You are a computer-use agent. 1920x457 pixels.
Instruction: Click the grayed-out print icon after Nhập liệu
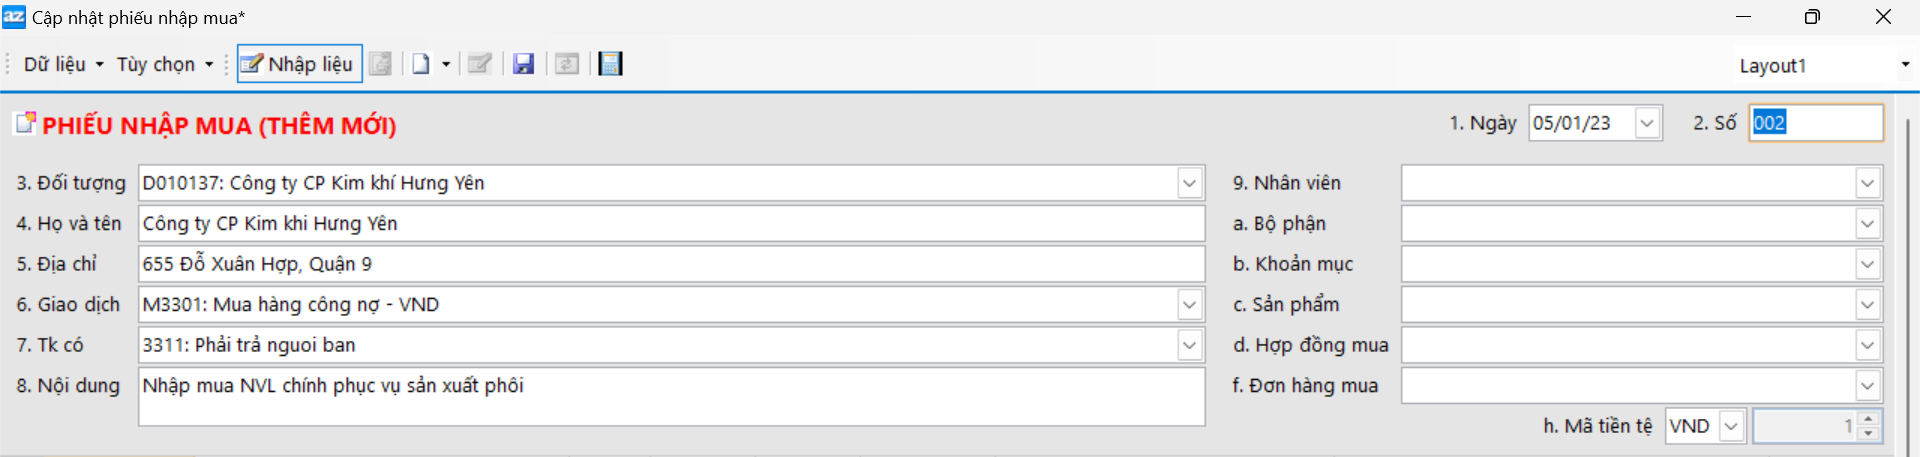tap(381, 64)
